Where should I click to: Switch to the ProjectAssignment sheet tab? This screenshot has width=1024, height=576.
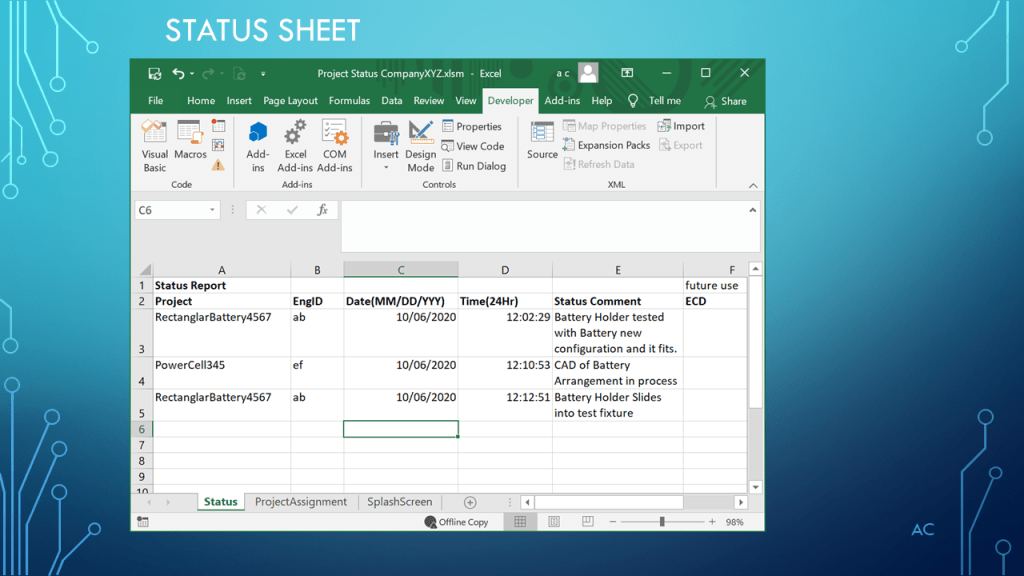tap(300, 502)
